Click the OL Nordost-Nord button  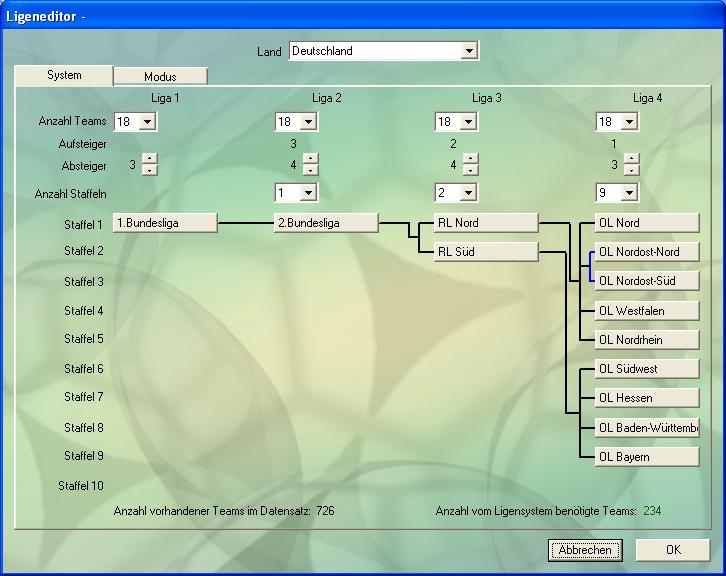point(647,252)
